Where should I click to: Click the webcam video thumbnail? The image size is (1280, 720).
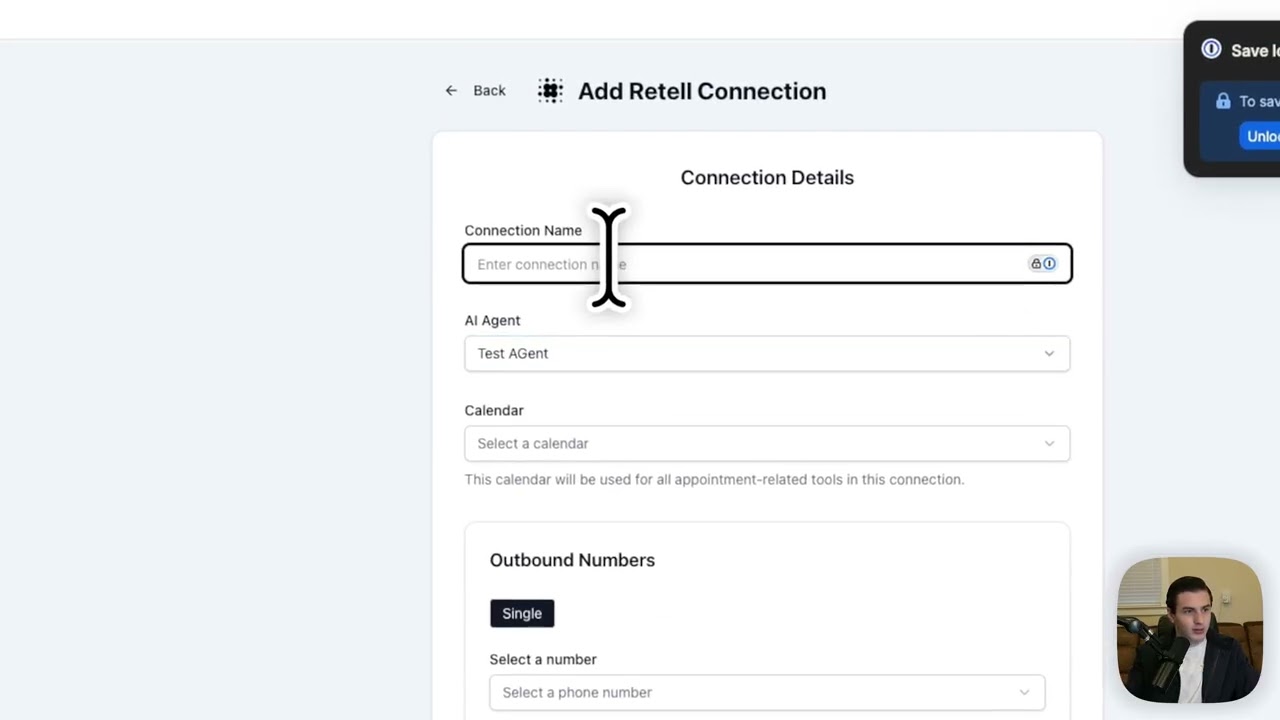pos(1190,630)
